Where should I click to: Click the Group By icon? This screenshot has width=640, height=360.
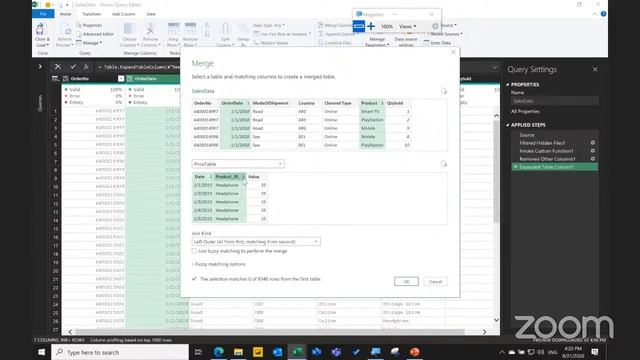click(x=243, y=29)
